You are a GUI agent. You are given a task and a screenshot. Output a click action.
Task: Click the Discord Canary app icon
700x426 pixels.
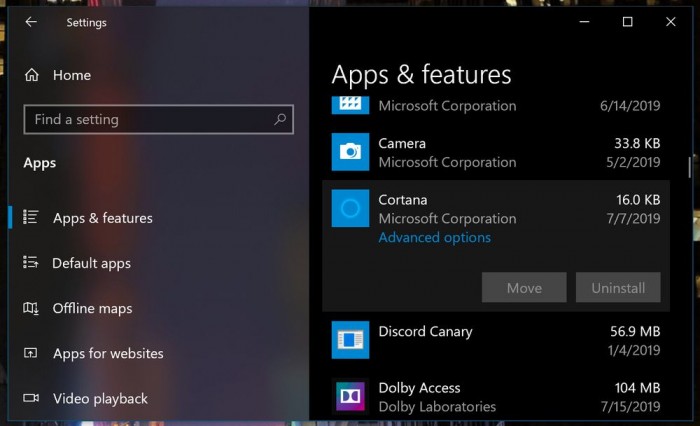[350, 340]
